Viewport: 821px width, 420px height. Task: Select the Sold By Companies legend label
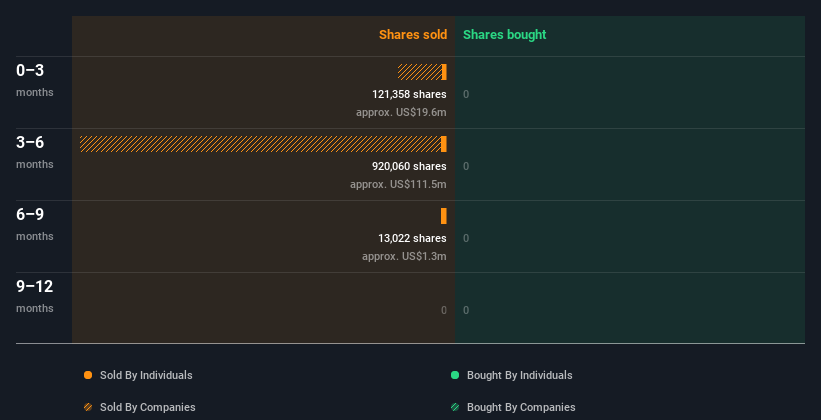pyautogui.click(x=147, y=407)
